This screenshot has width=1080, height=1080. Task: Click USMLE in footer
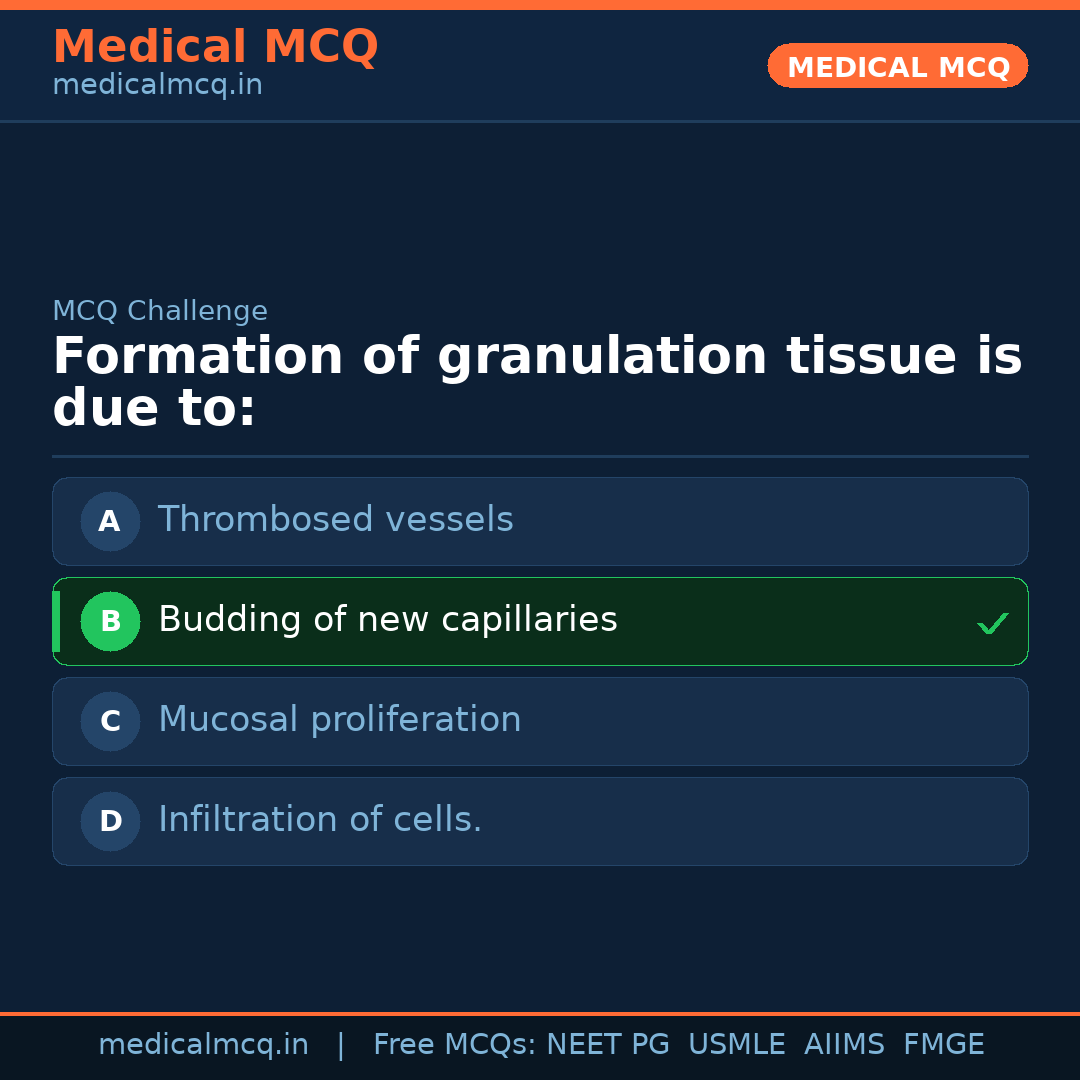click(x=736, y=1045)
